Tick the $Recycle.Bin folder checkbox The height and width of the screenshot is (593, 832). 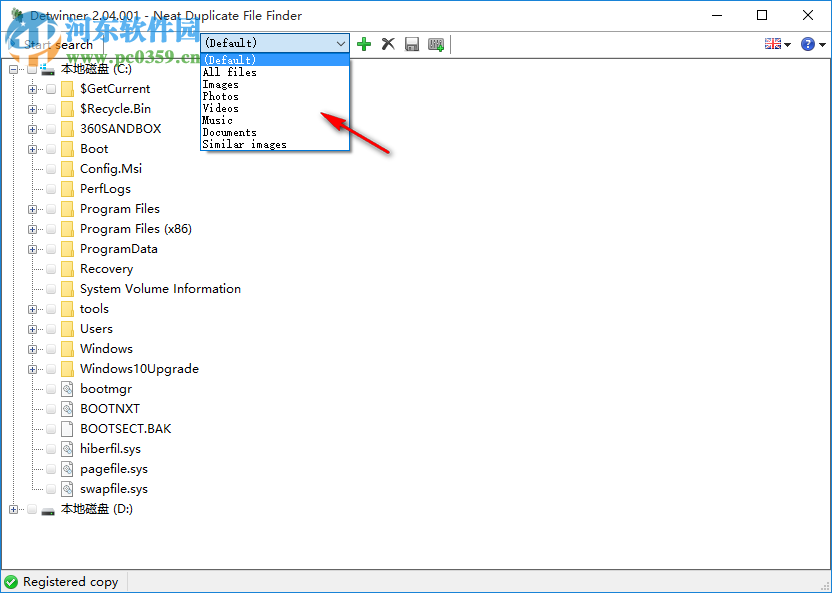(x=51, y=109)
